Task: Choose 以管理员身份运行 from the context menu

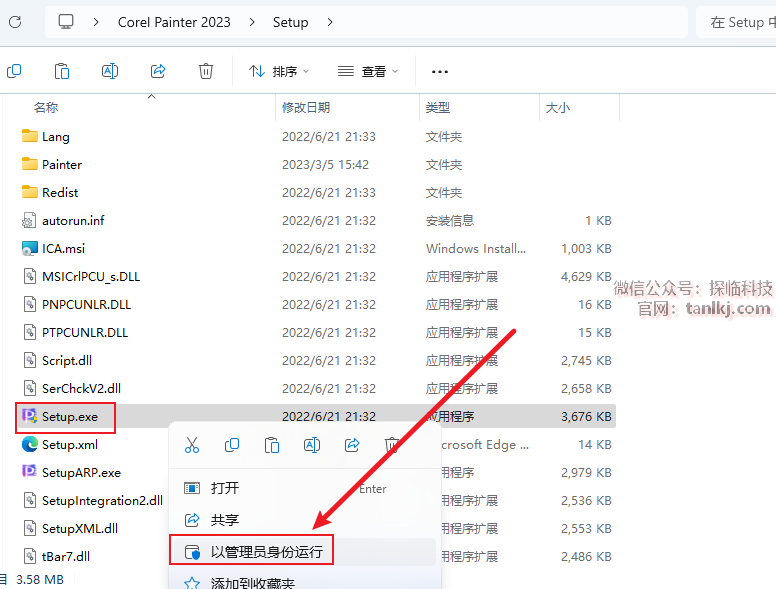Action: coord(266,552)
